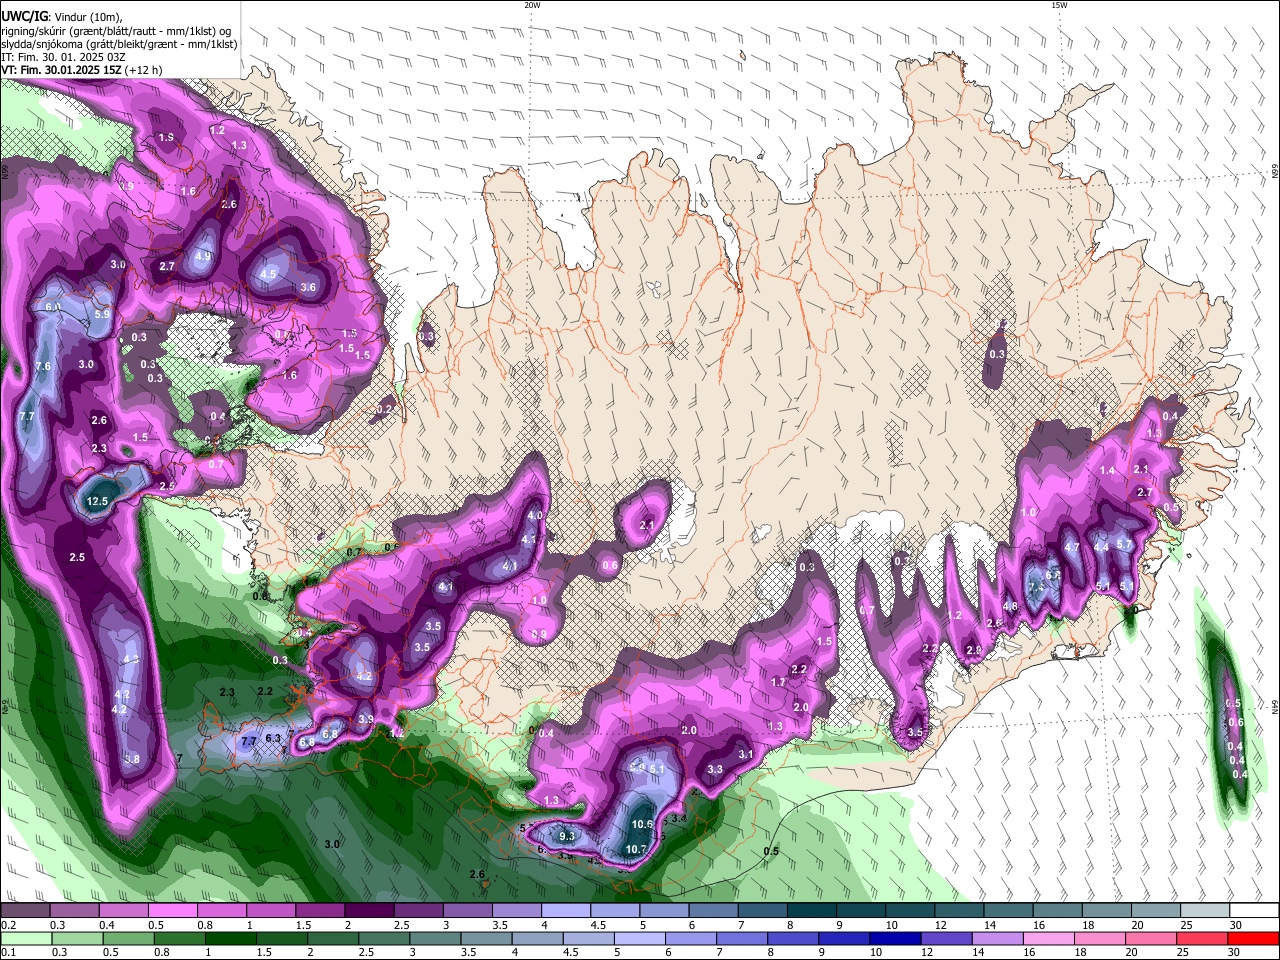Click the pale green 0.1 legend swatch
Image resolution: width=1280 pixels, height=960 pixels.
(x=25, y=939)
